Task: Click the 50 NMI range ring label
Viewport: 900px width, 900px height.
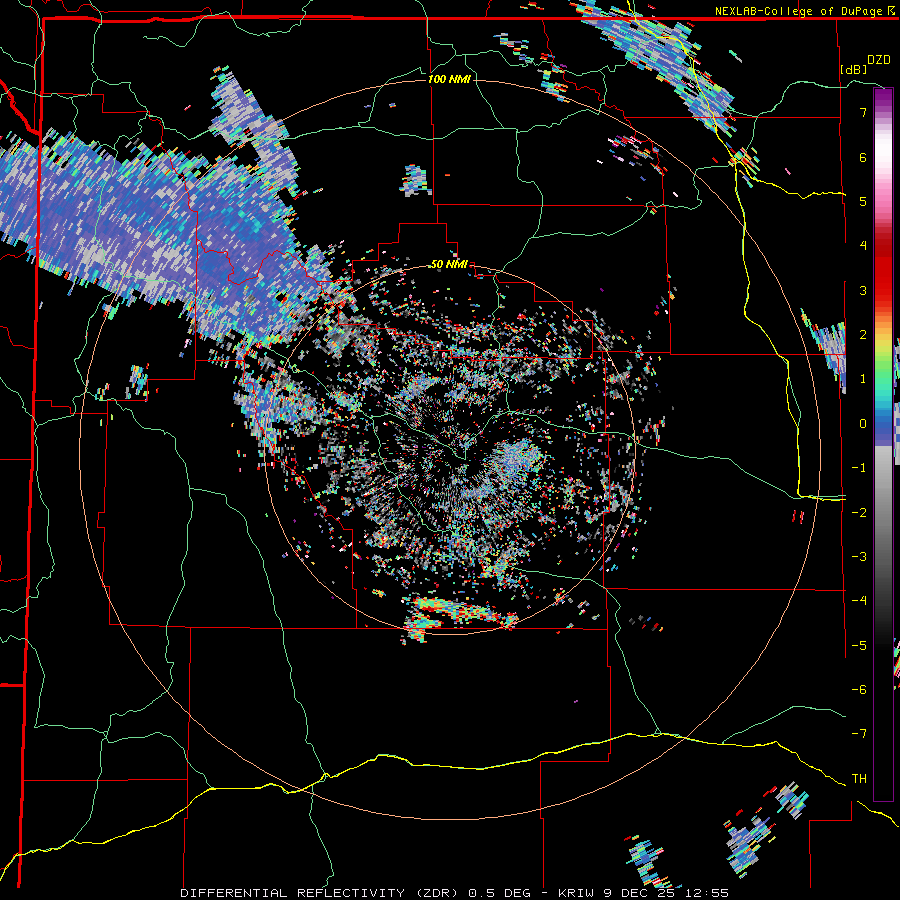Action: (x=449, y=264)
